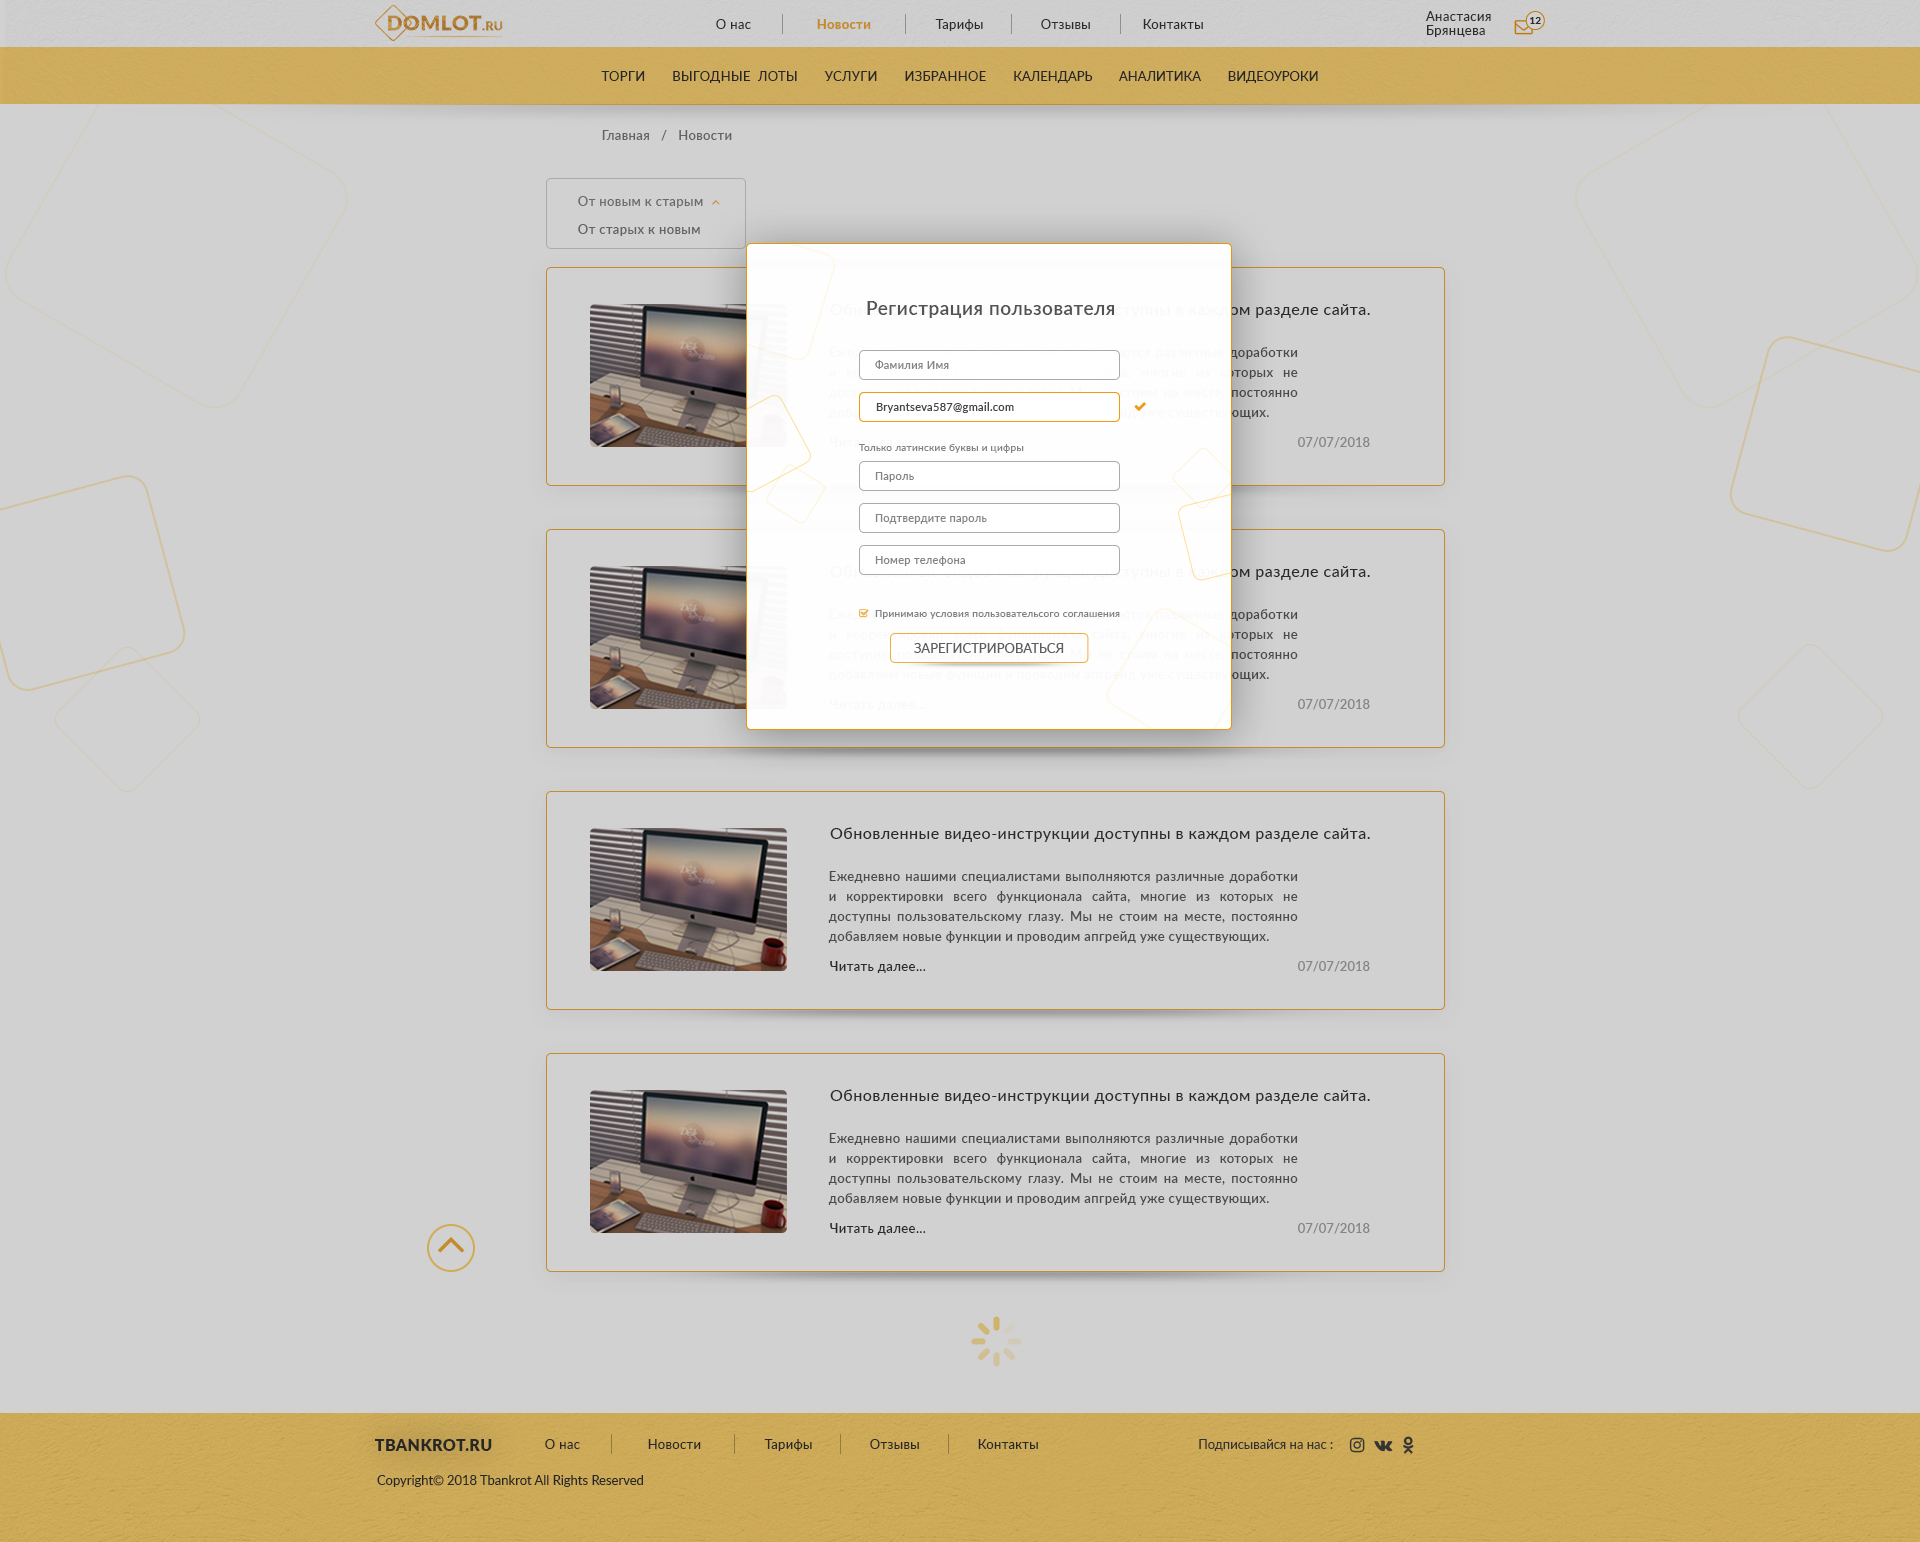Screen dimensions: 1920x1542
Task: Open 'Тарифы' in the footer
Action: 788,1445
